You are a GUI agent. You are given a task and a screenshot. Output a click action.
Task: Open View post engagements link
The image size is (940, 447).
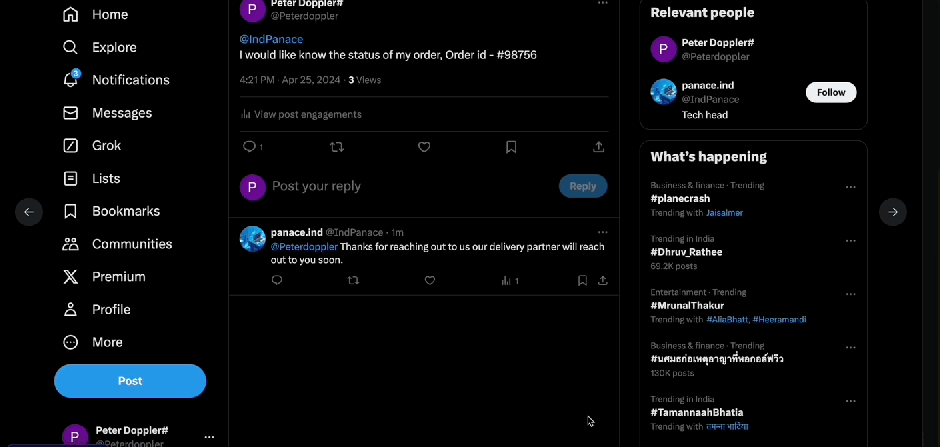point(307,114)
